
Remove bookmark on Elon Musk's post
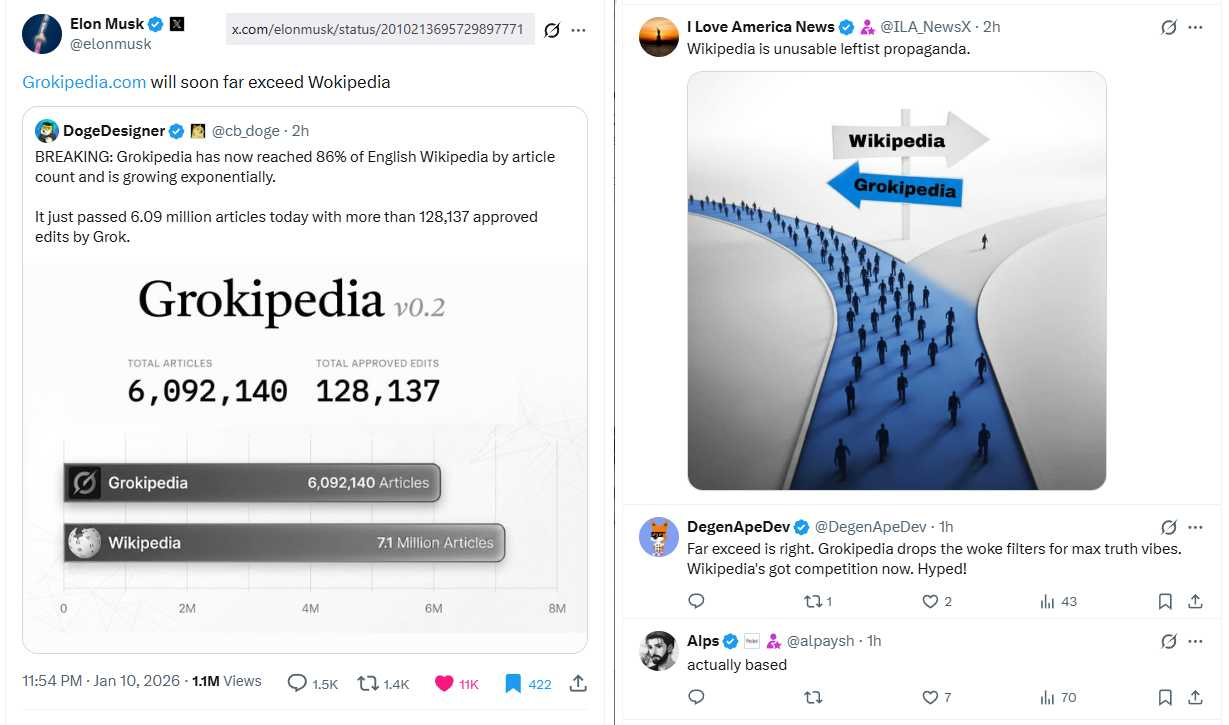pos(513,683)
